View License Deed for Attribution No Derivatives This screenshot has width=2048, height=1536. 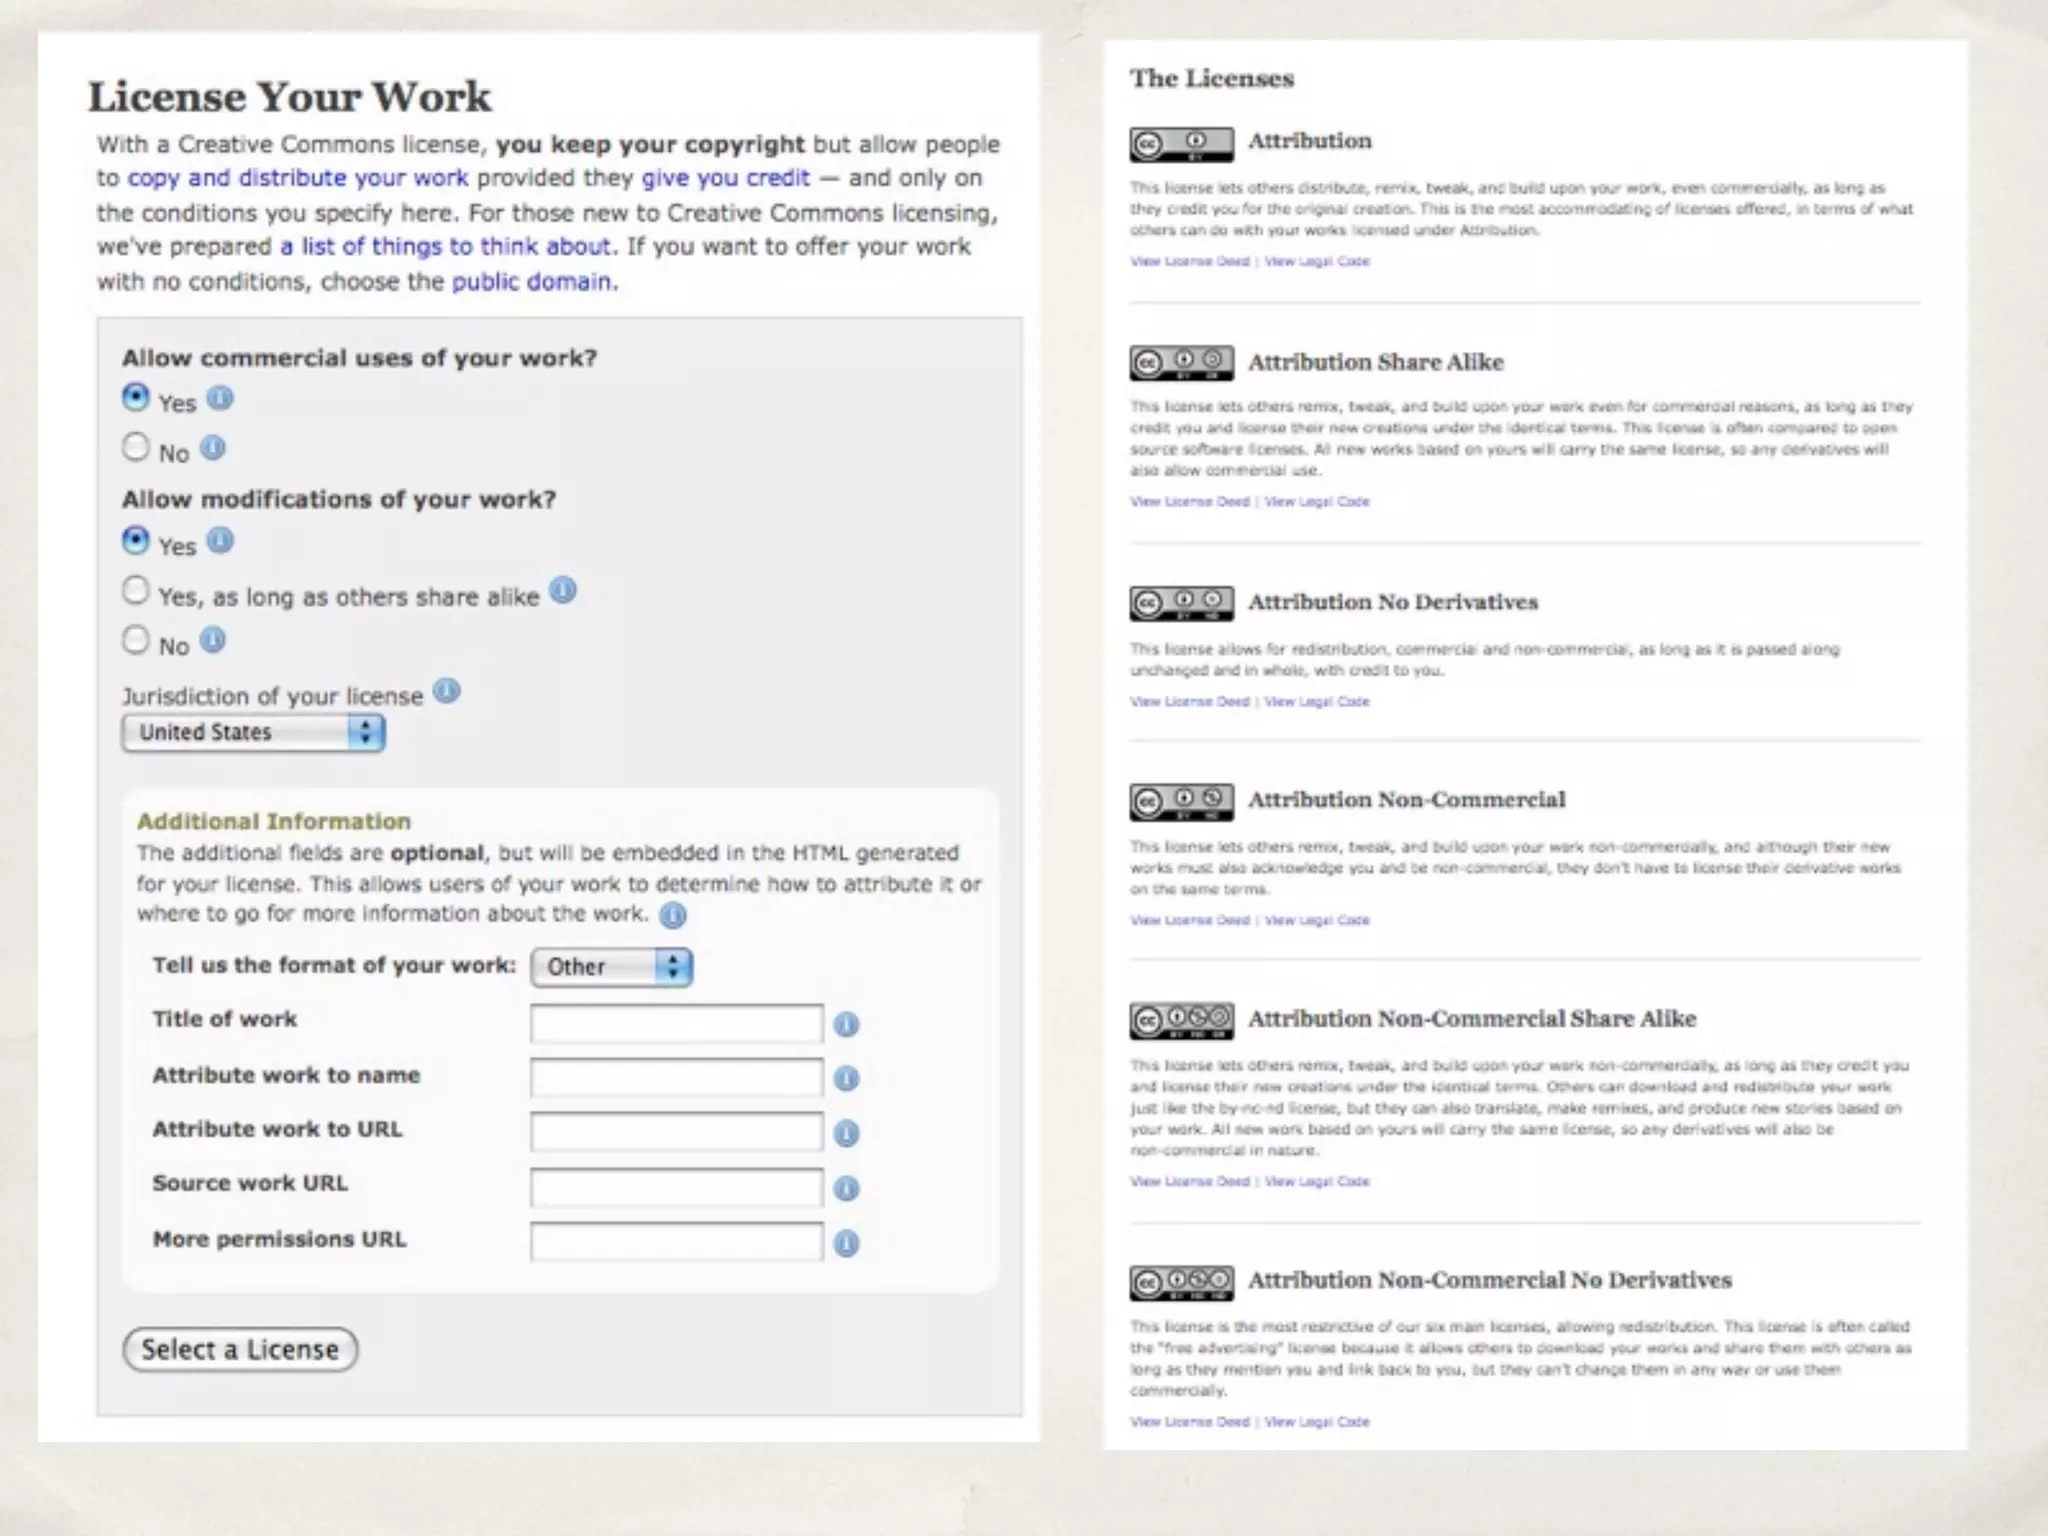(1190, 702)
